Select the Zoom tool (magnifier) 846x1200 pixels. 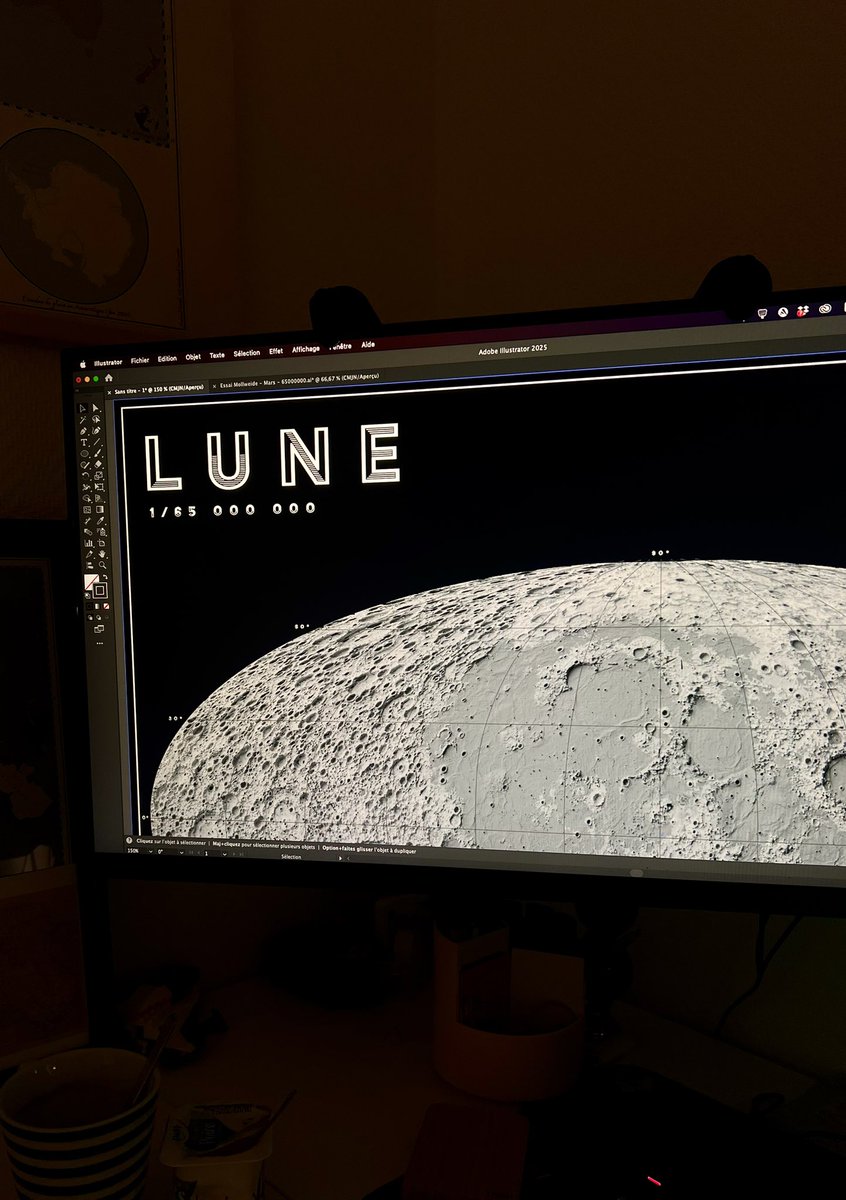pos(101,564)
